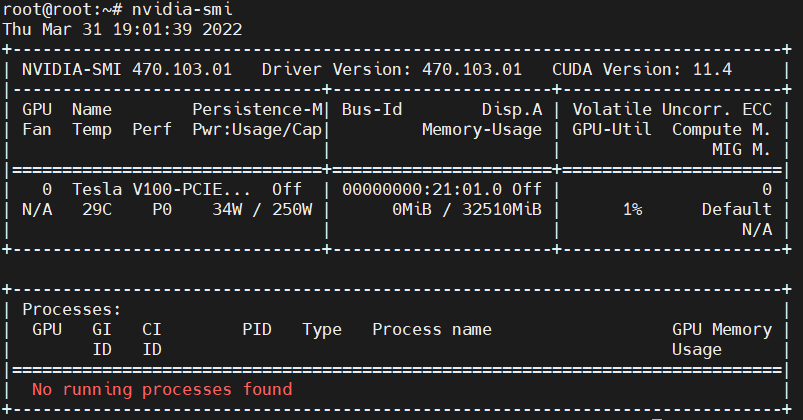Click the MIG mode value 'N/A'

click(757, 229)
